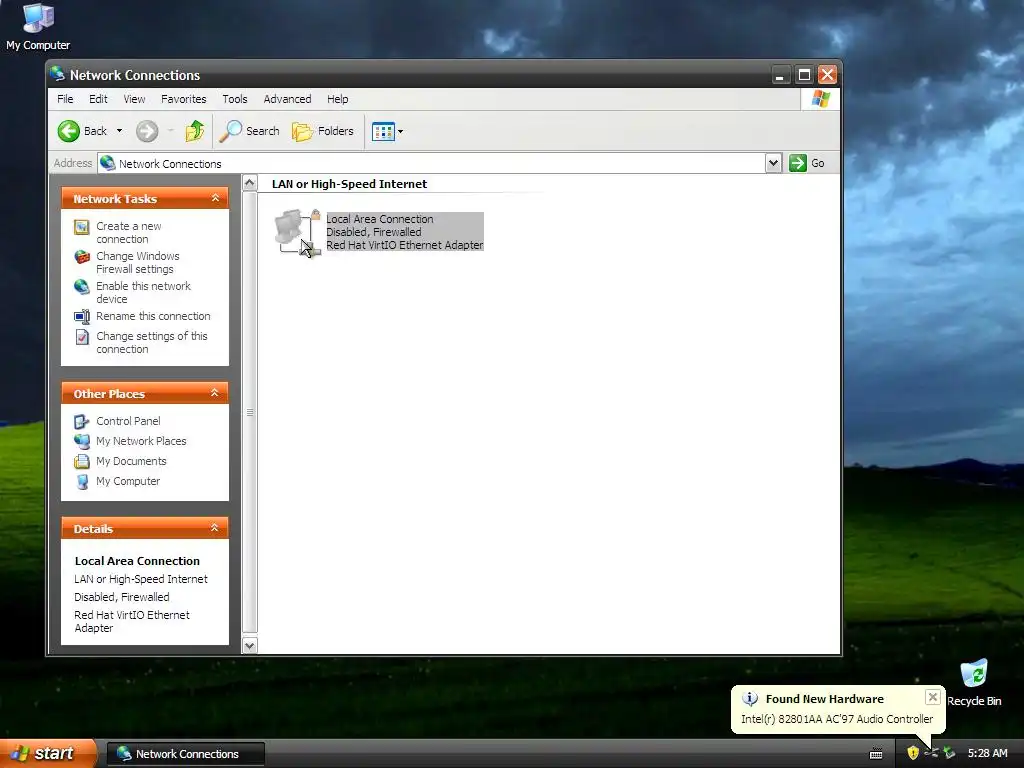1024x768 pixels.
Task: Collapse the Details panel
Action: pyautogui.click(x=214, y=528)
